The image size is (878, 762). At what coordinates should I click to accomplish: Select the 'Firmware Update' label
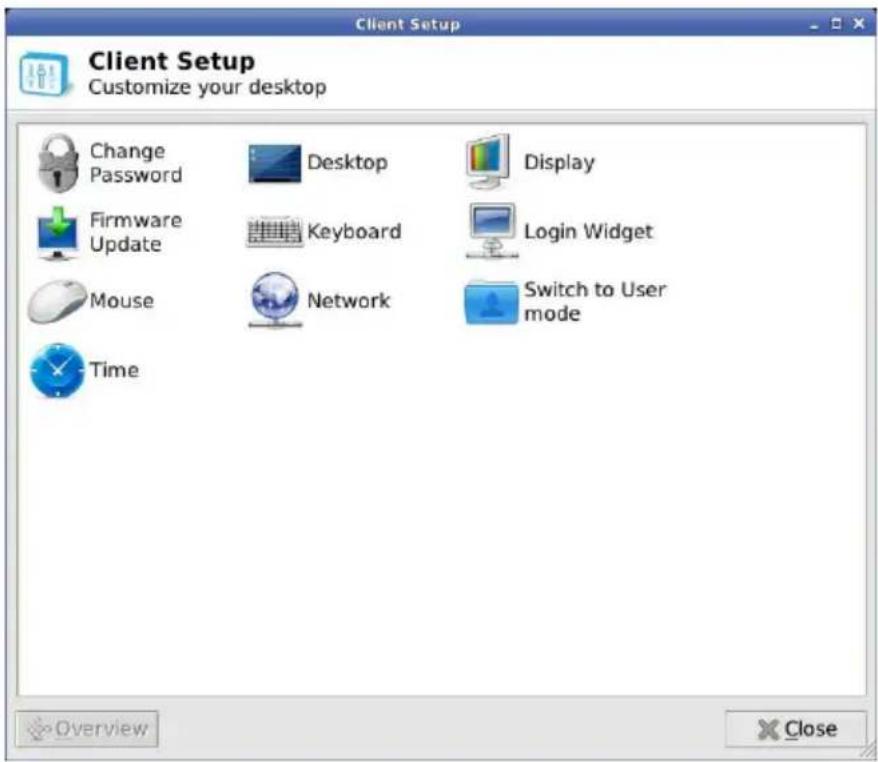click(136, 232)
